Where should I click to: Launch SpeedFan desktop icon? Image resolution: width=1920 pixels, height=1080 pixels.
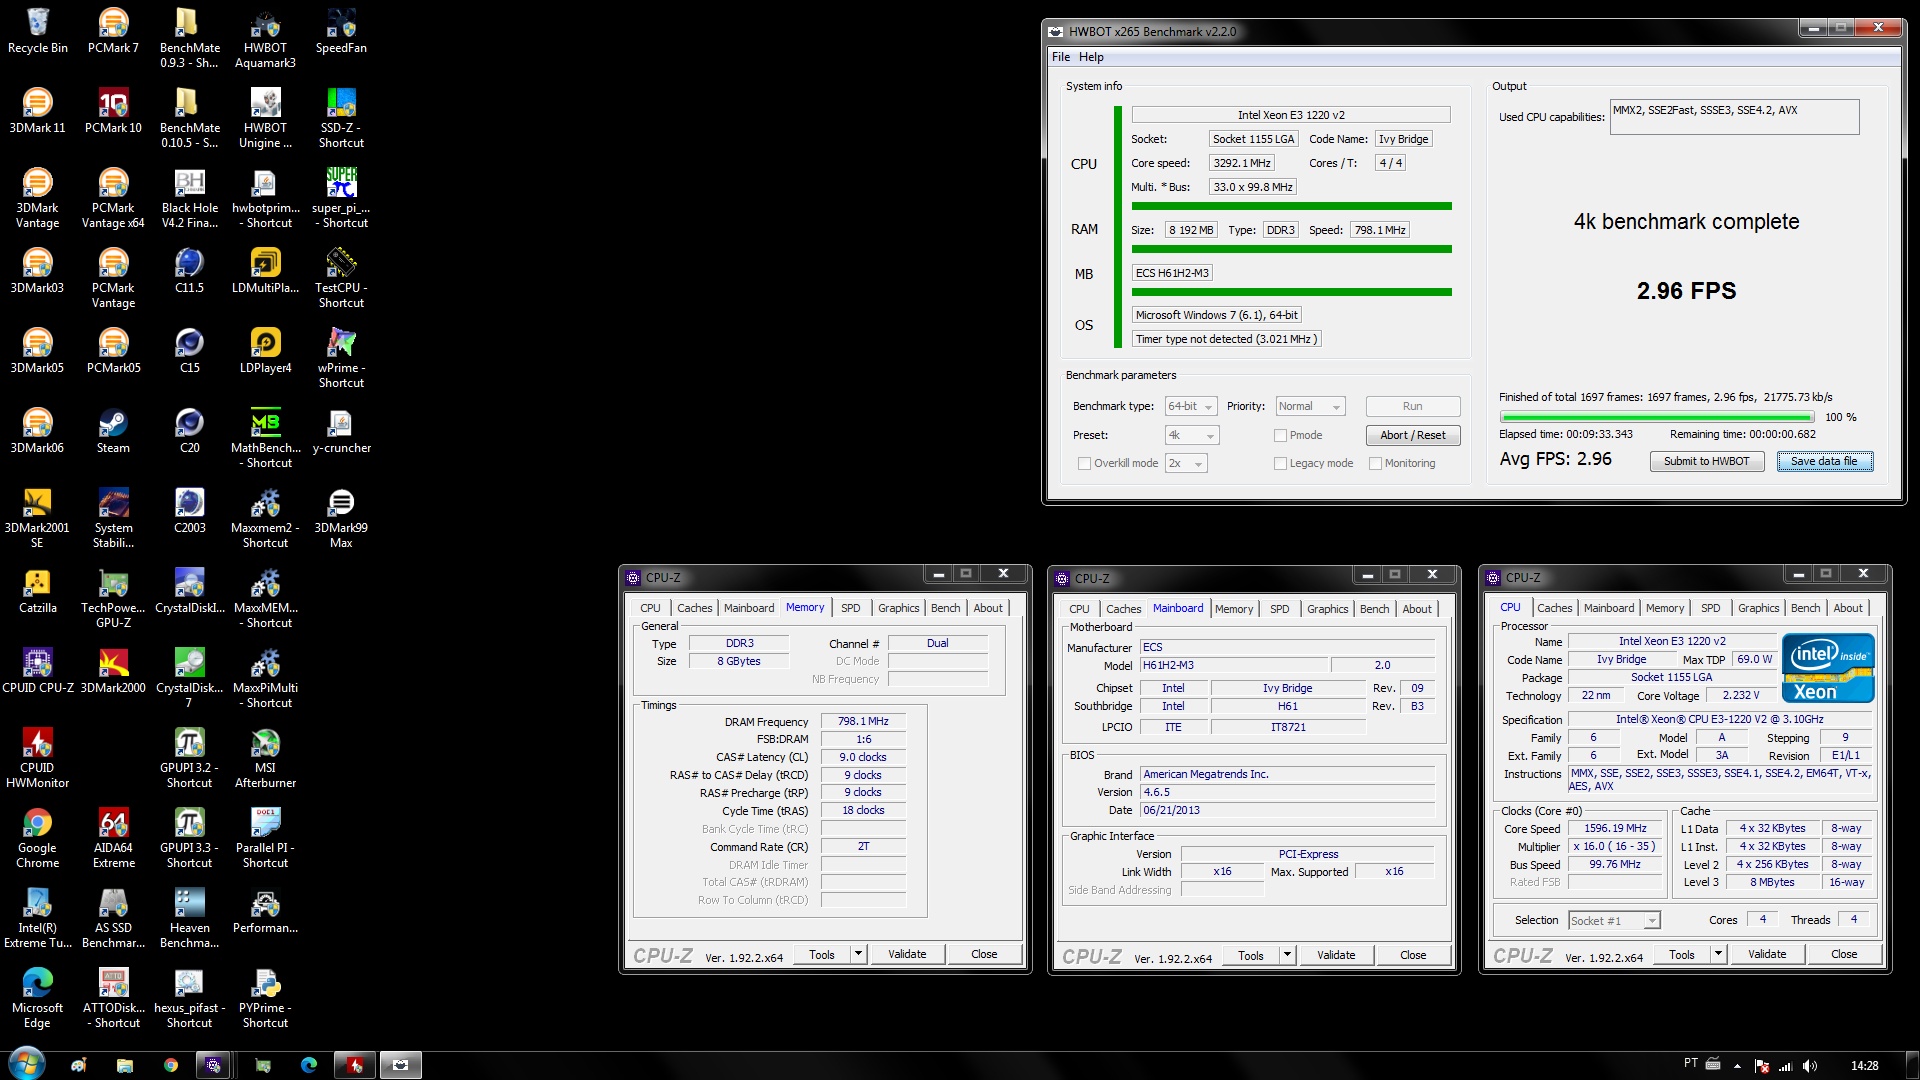[x=341, y=31]
